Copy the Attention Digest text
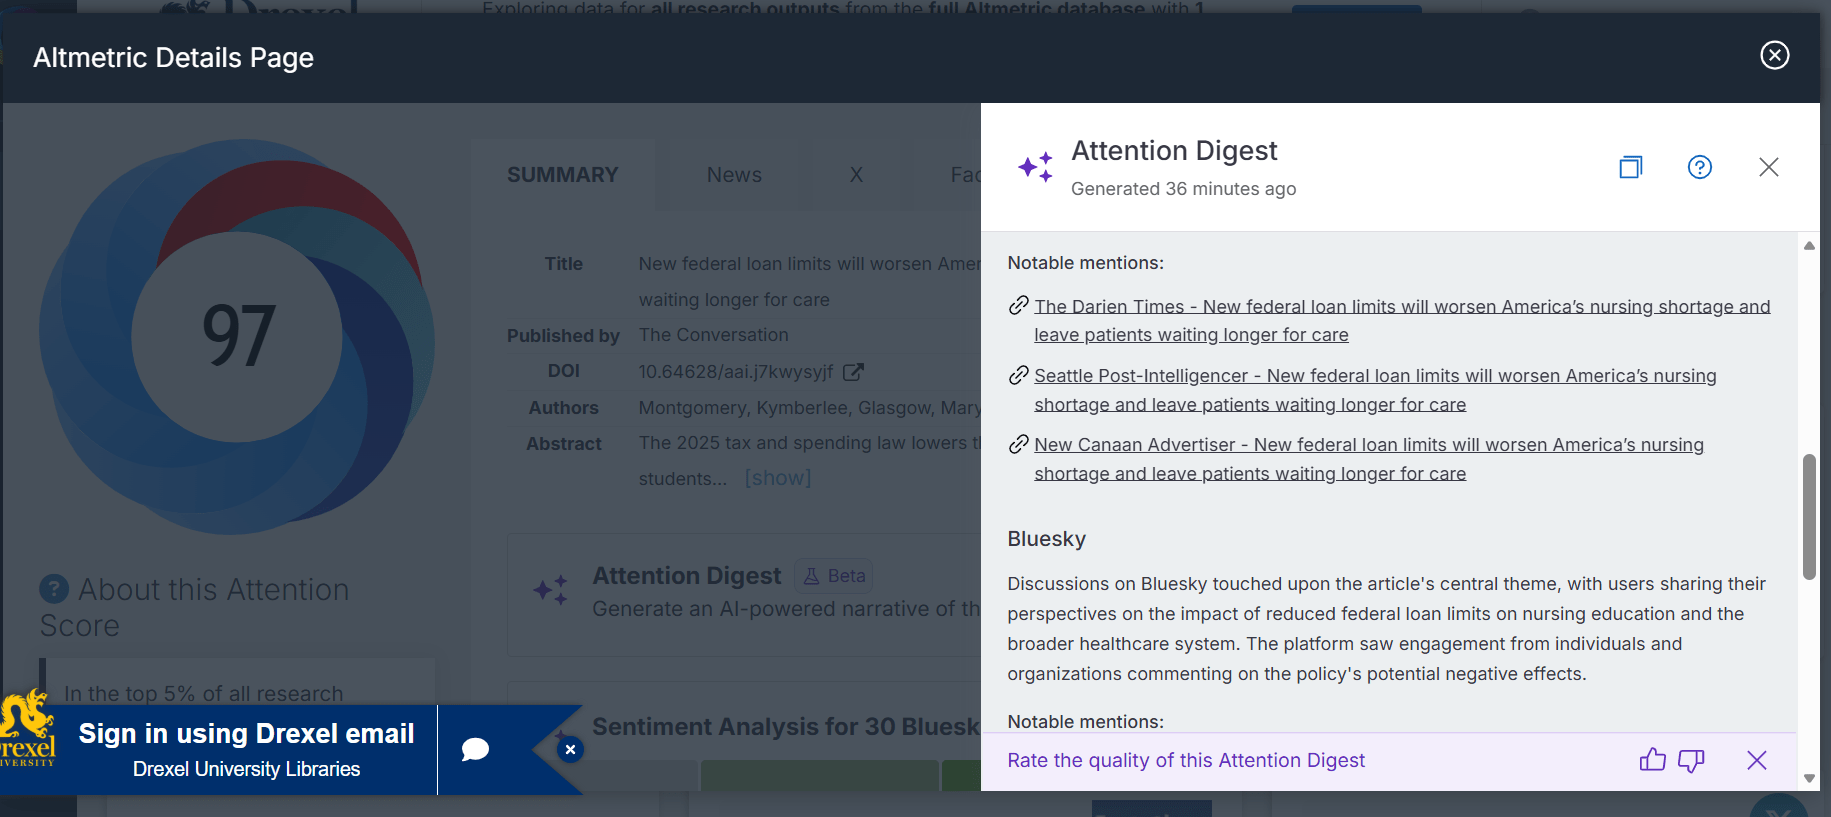The image size is (1831, 817). click(x=1631, y=167)
